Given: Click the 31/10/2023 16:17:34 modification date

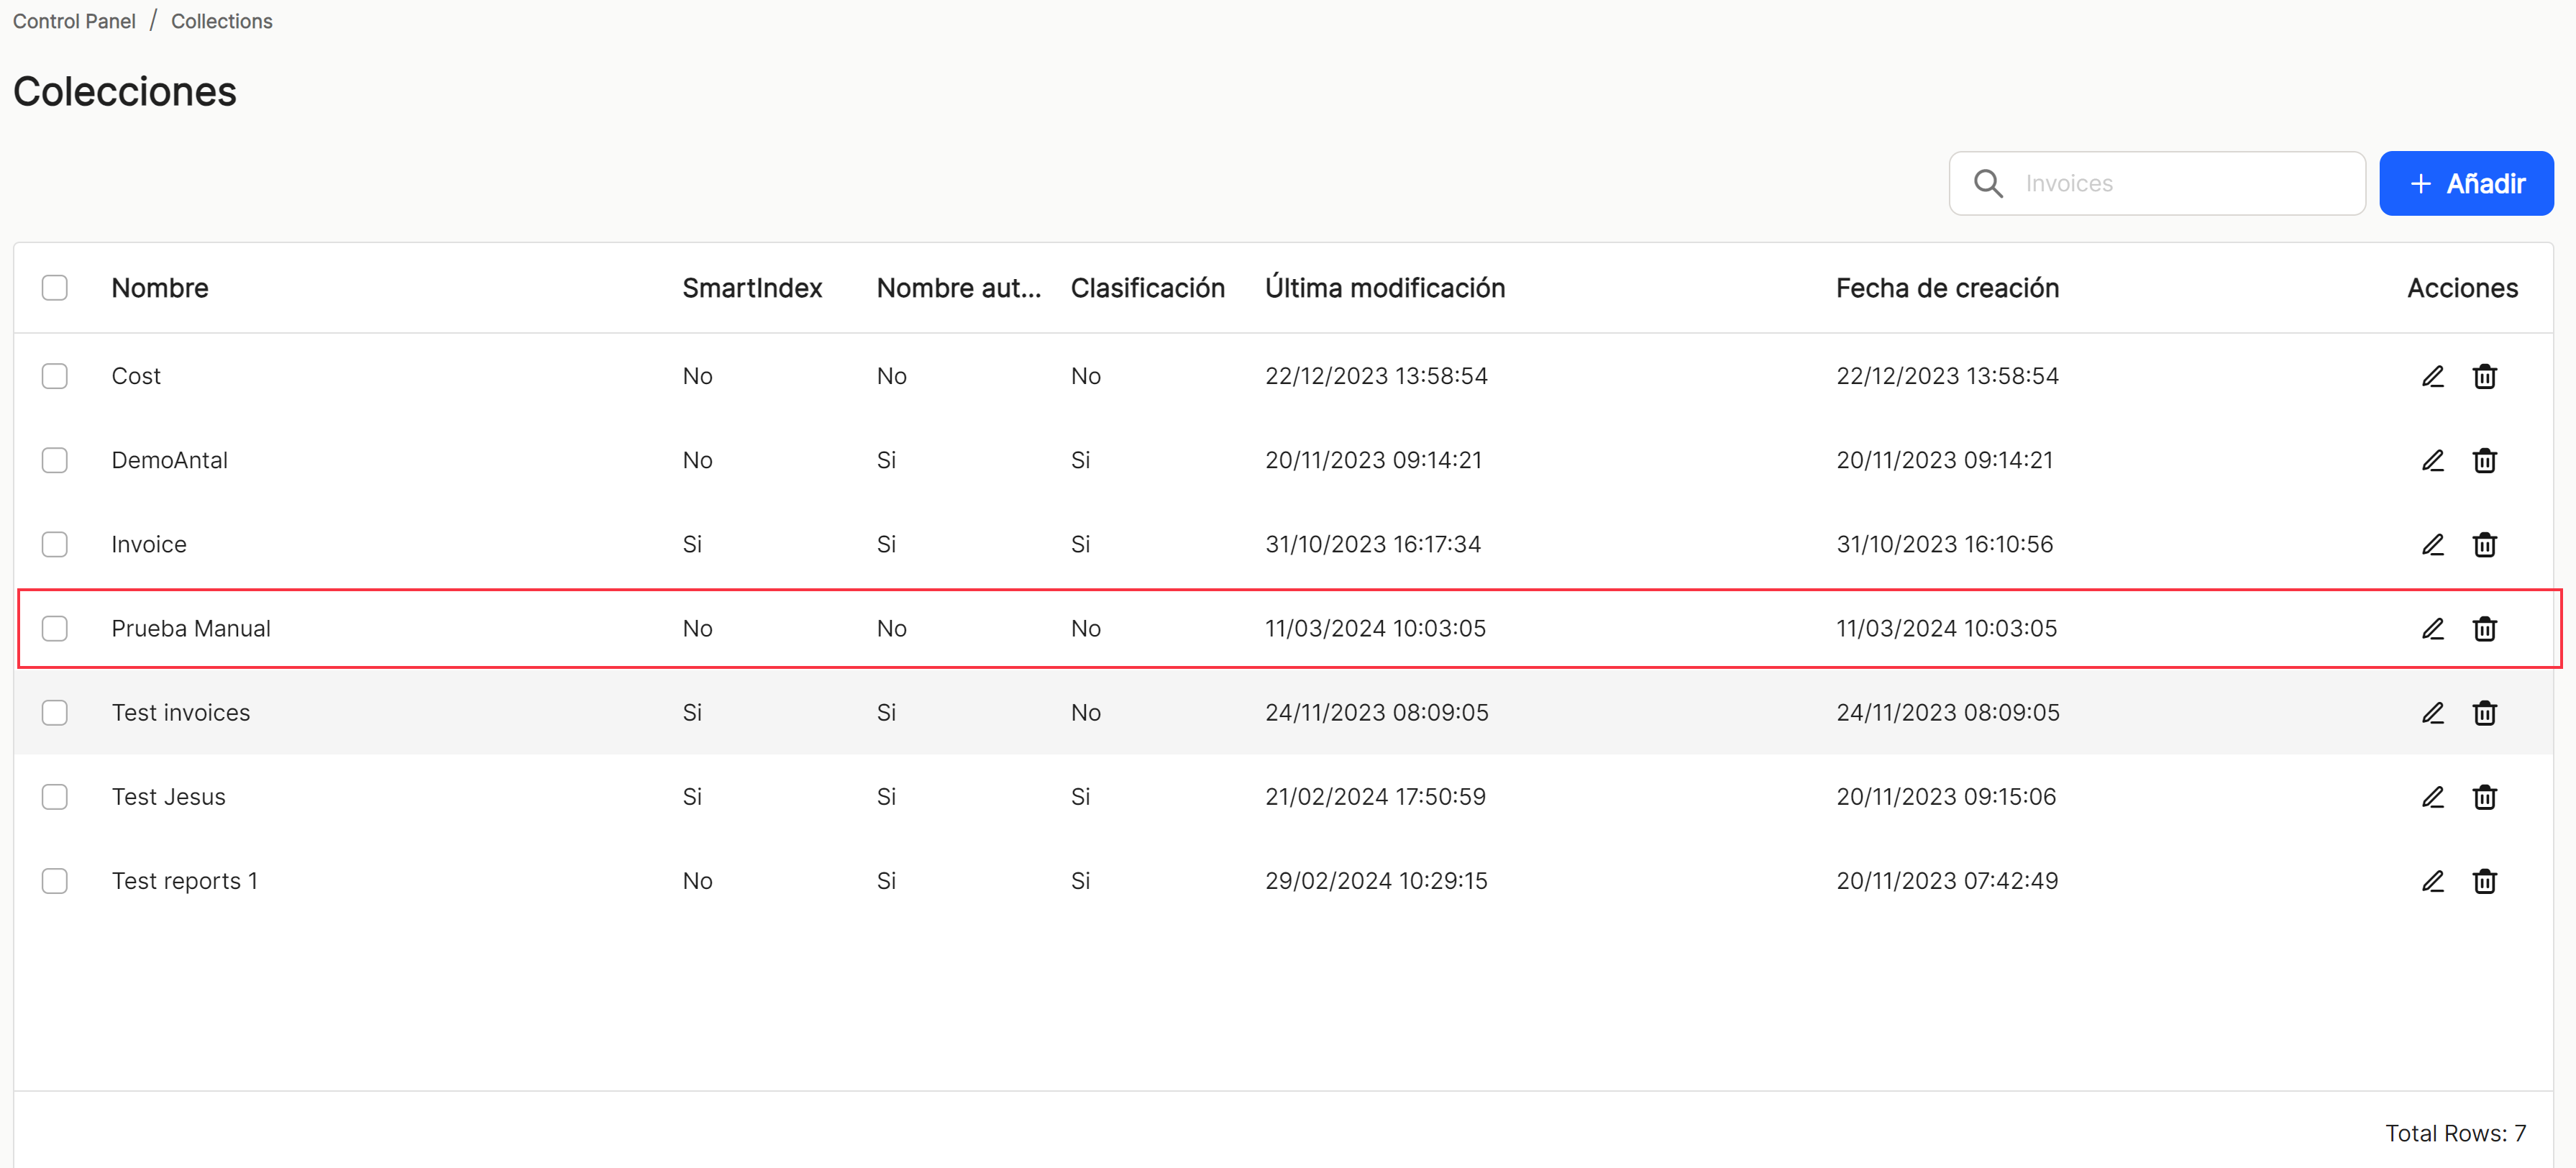Looking at the screenshot, I should tap(1373, 544).
